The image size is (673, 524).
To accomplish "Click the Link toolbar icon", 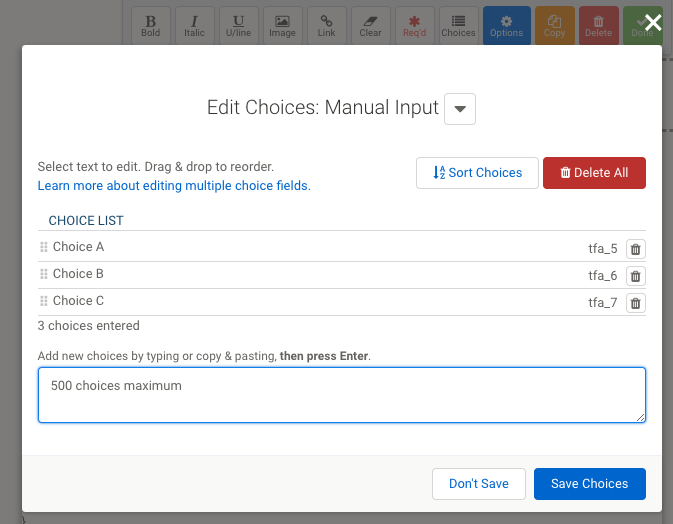I will coord(327,25).
